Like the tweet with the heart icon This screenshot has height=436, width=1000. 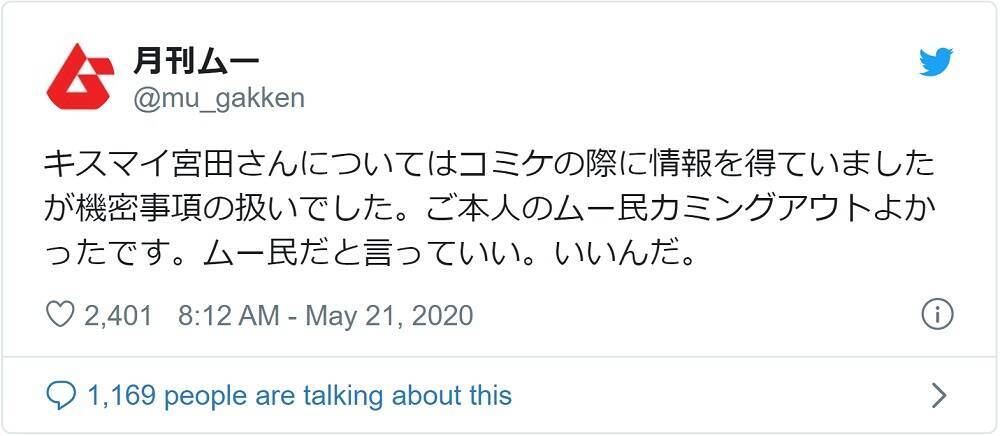[61, 315]
